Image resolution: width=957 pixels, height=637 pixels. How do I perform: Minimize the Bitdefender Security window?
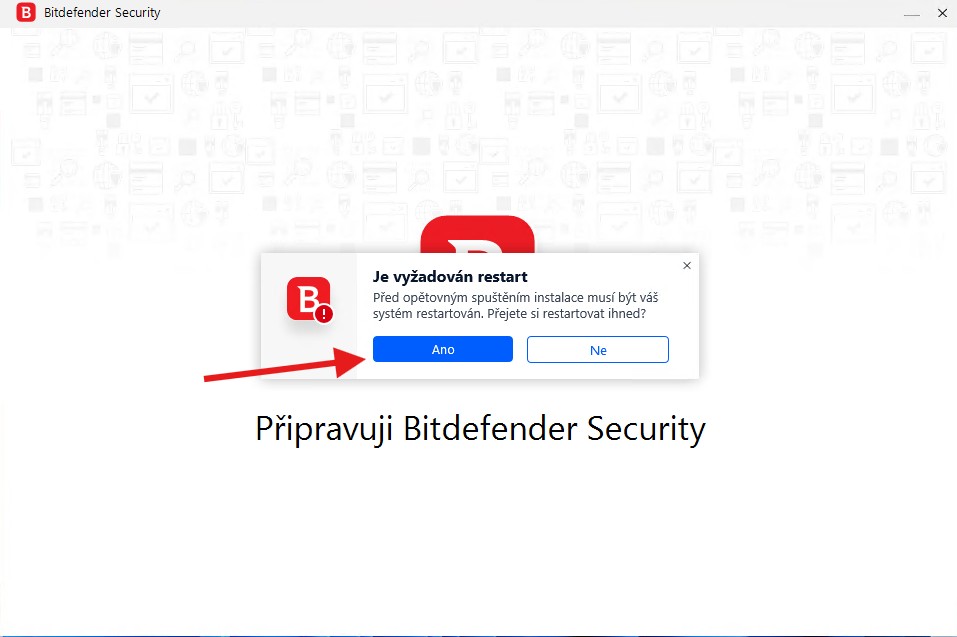pyautogui.click(x=911, y=13)
